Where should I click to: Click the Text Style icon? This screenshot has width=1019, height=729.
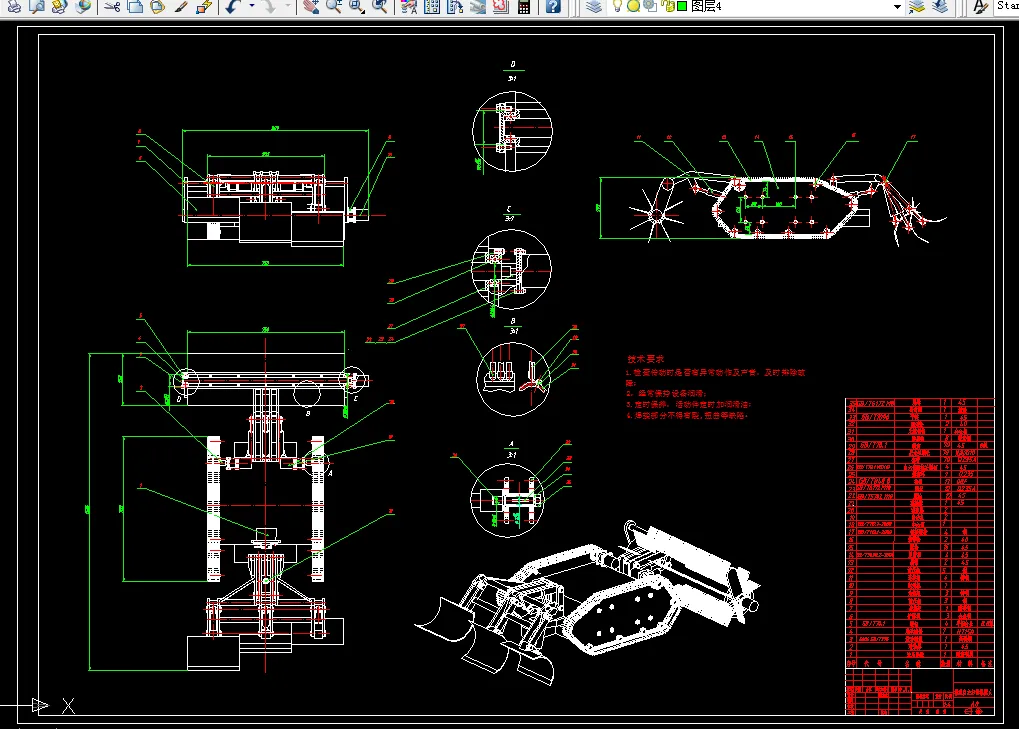(979, 6)
